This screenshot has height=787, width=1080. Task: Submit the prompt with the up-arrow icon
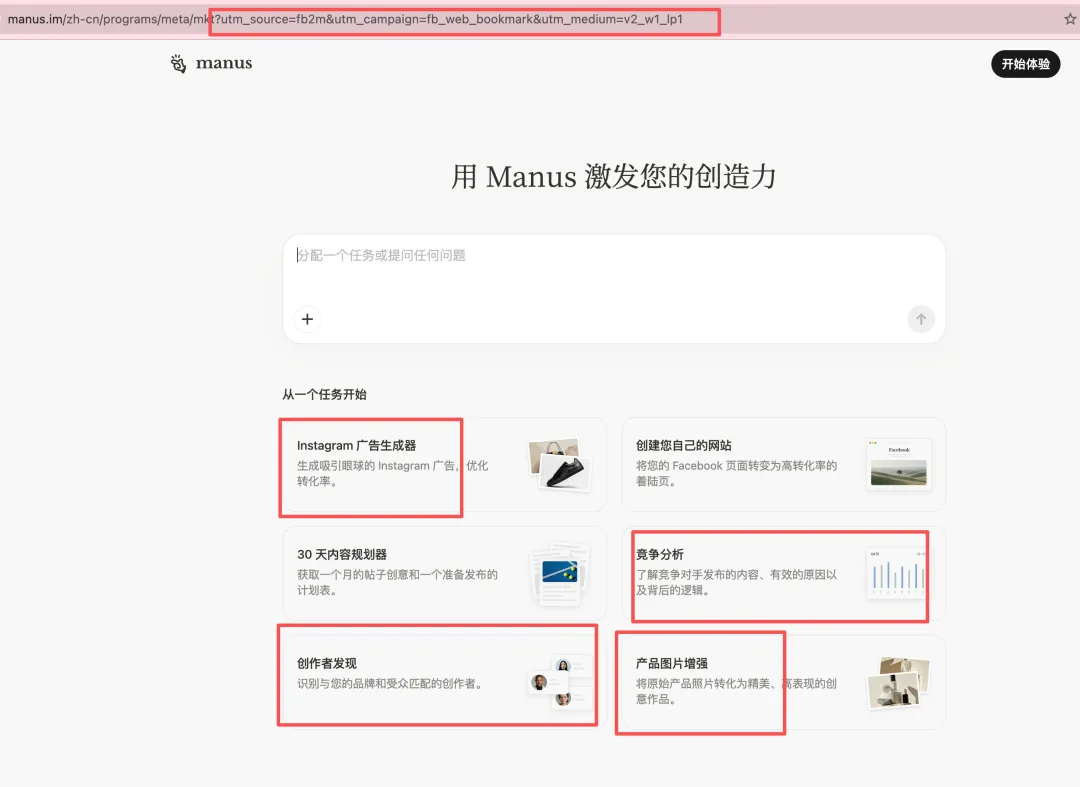click(x=921, y=319)
